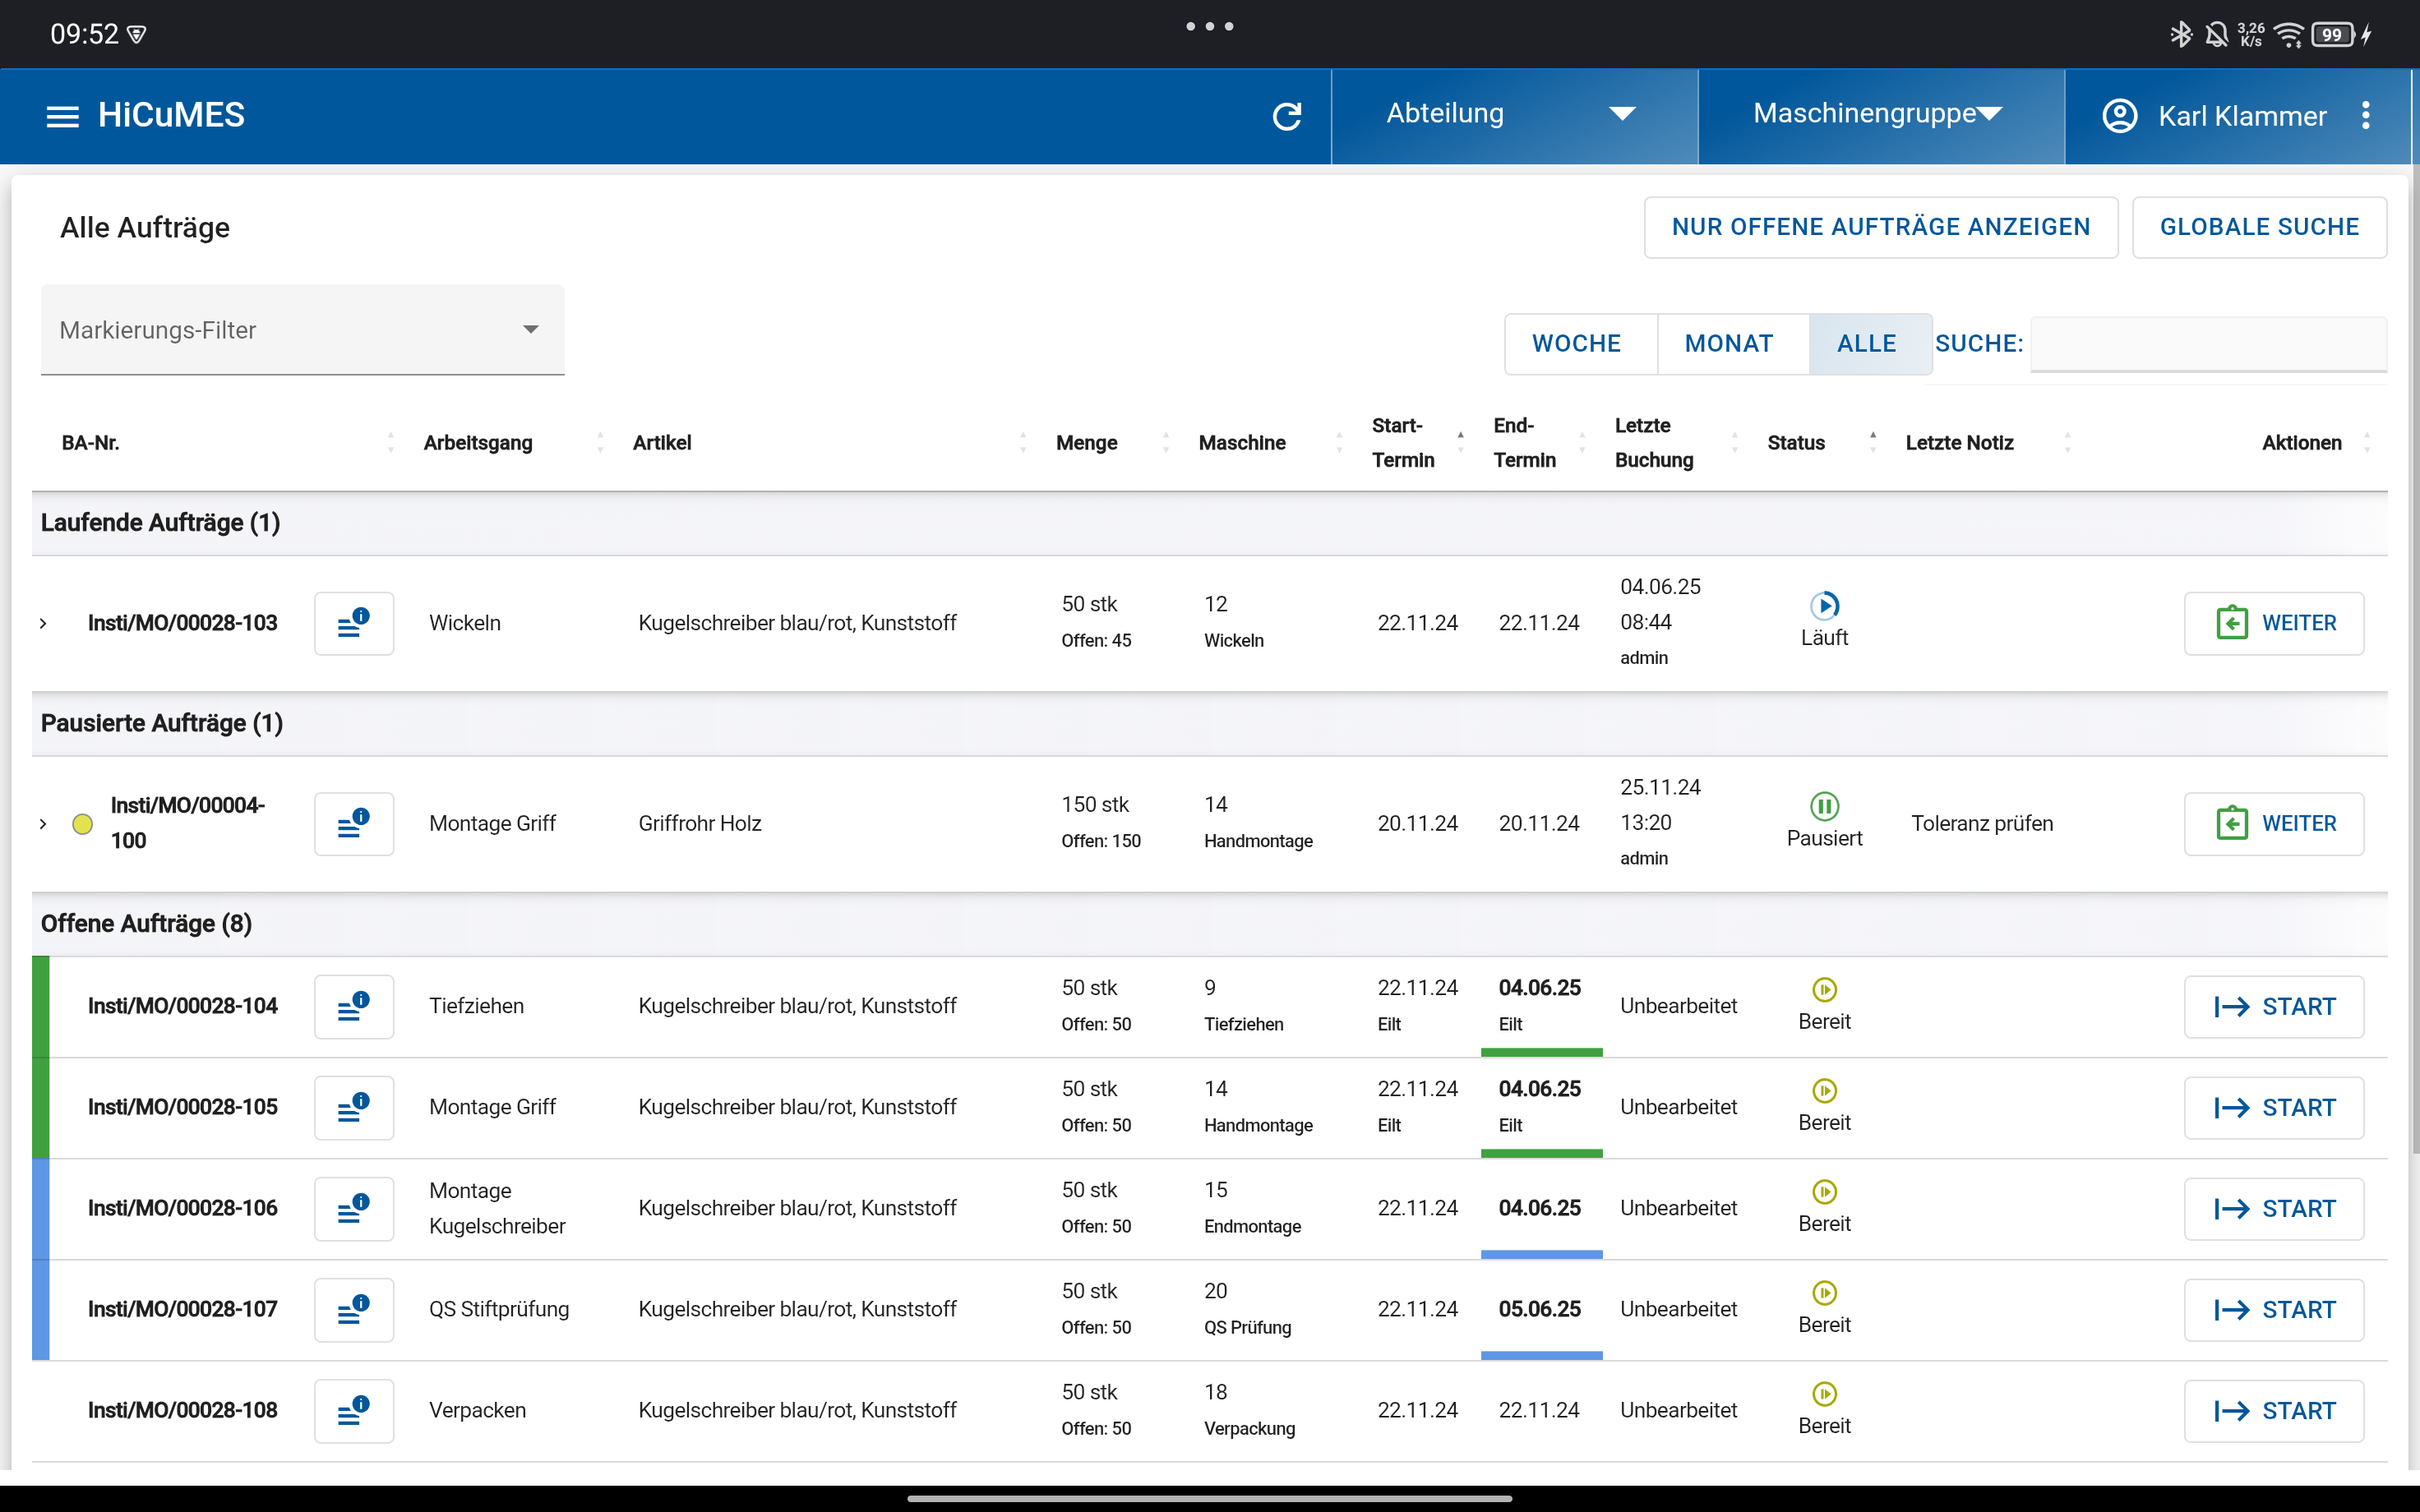Click Bereit status icon for 00028-105
2420x1512 pixels.
[1824, 1090]
